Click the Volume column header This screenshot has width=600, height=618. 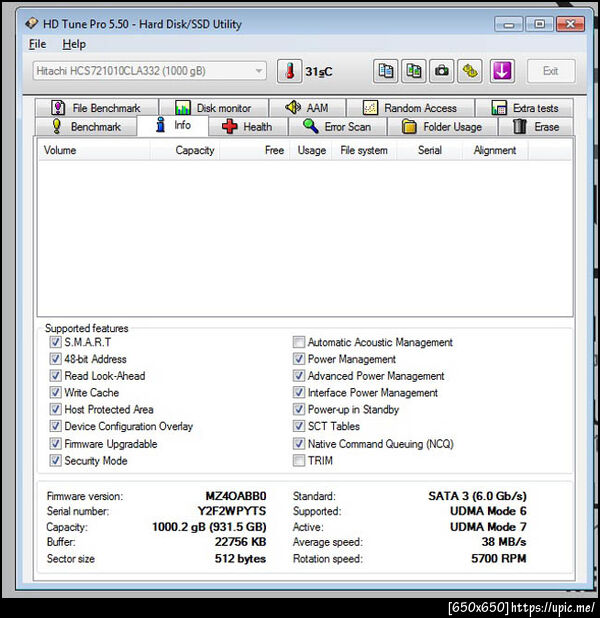(x=94, y=150)
